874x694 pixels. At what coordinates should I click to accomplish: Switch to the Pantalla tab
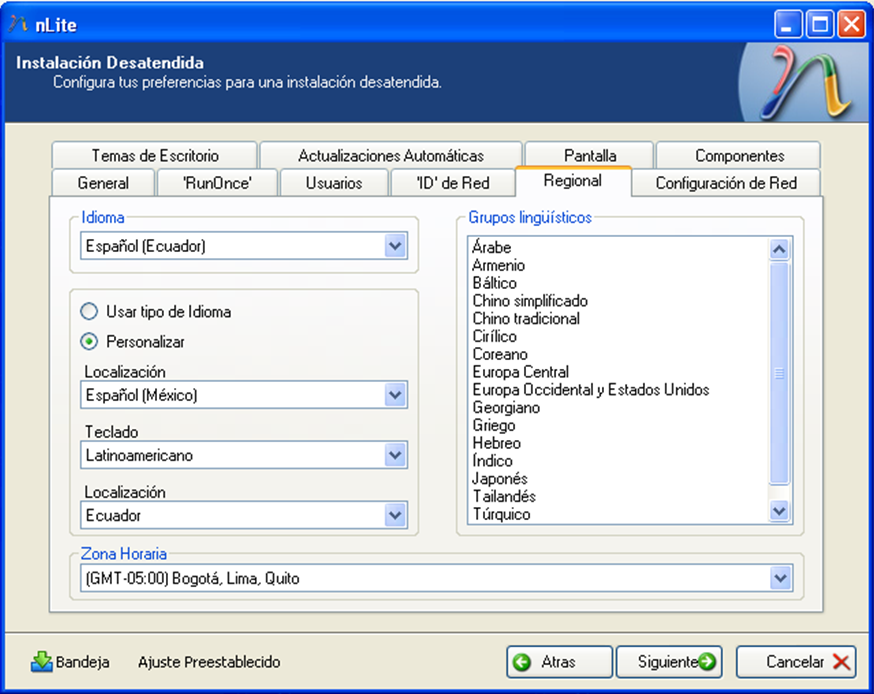point(590,155)
